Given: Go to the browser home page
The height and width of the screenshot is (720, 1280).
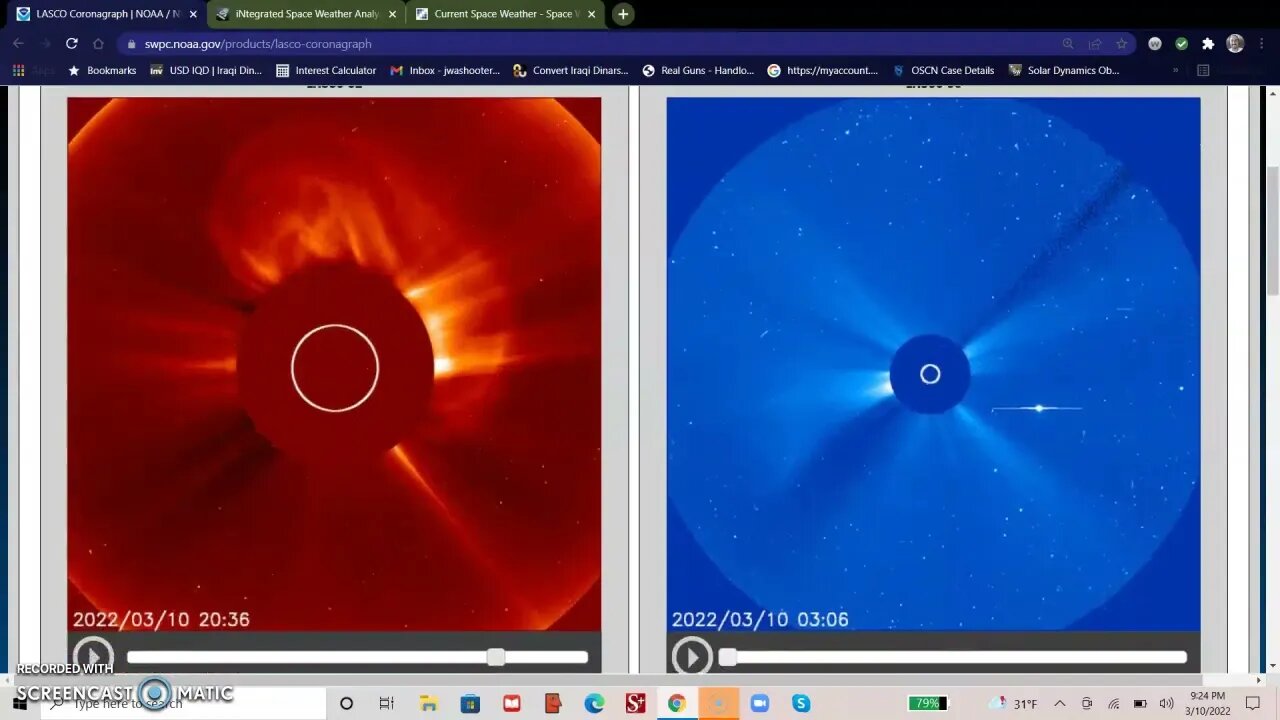Looking at the screenshot, I should pyautogui.click(x=98, y=43).
